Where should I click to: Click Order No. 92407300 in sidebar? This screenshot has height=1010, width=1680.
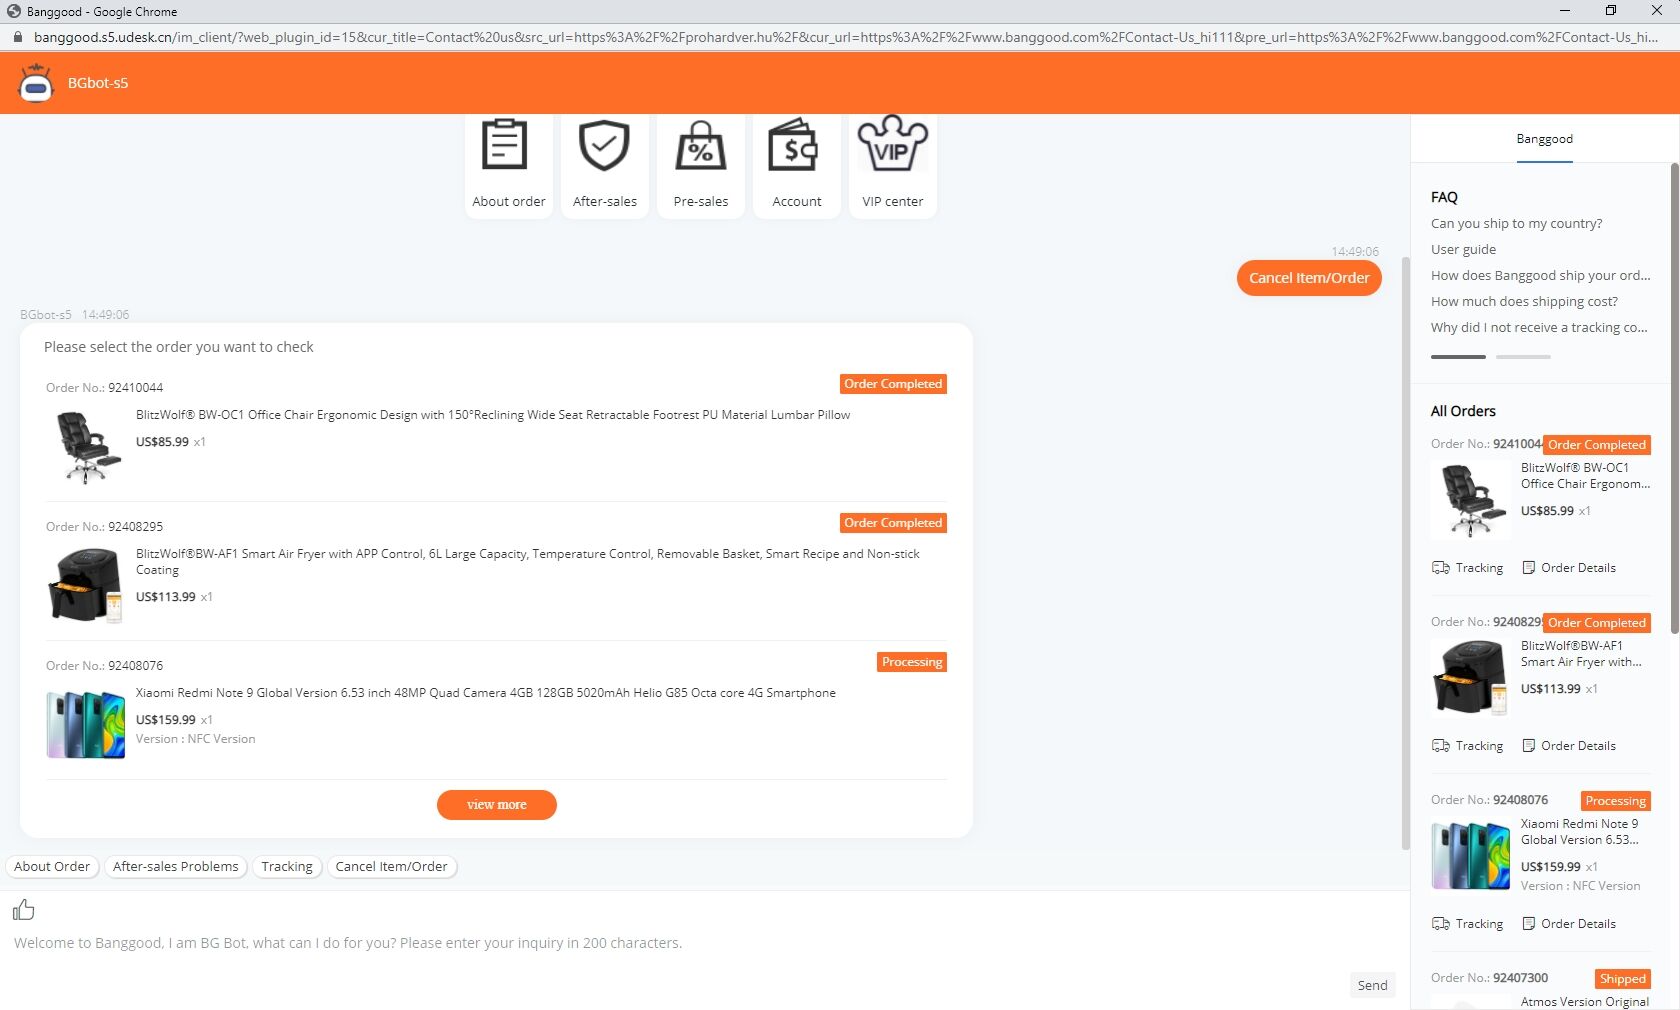[1489, 978]
